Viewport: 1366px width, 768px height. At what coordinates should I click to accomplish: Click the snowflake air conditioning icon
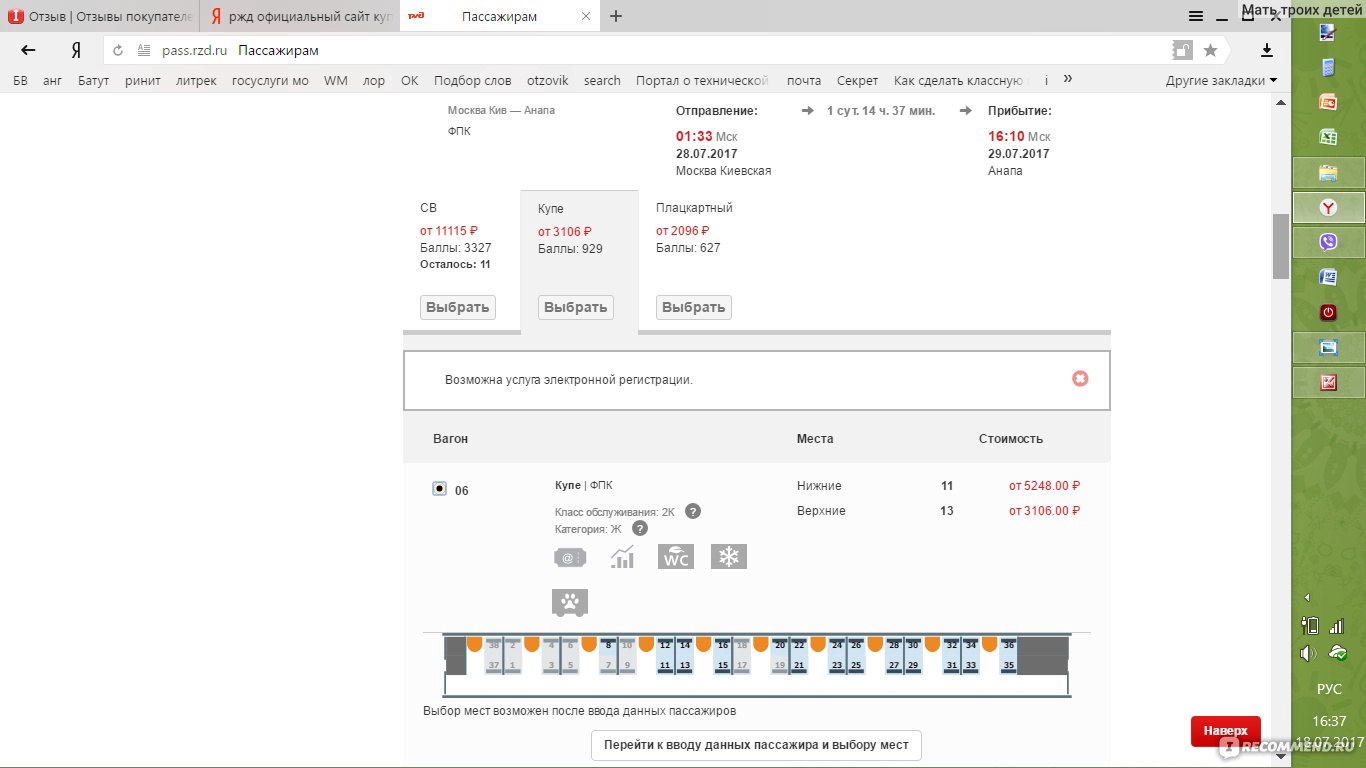coord(729,557)
